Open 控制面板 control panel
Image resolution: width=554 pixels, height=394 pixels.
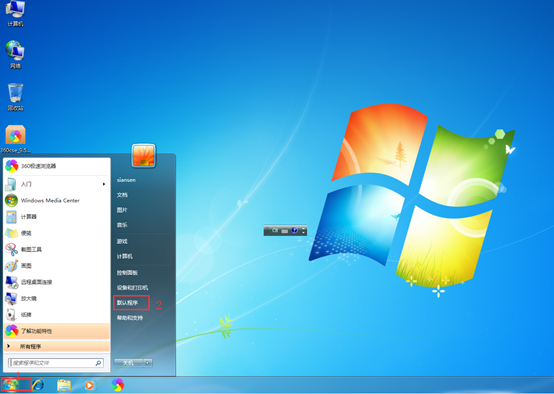tap(127, 273)
